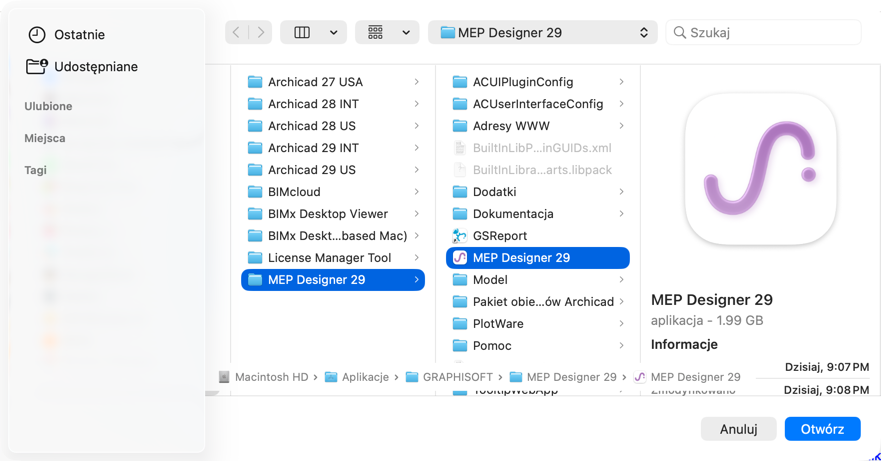Click GRAPHISOFT in the path bar
Image resolution: width=881 pixels, height=461 pixels.
(x=449, y=377)
